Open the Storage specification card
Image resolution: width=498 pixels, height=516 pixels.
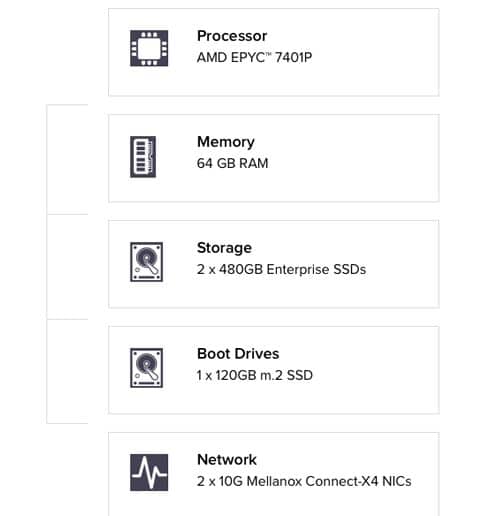(274, 264)
